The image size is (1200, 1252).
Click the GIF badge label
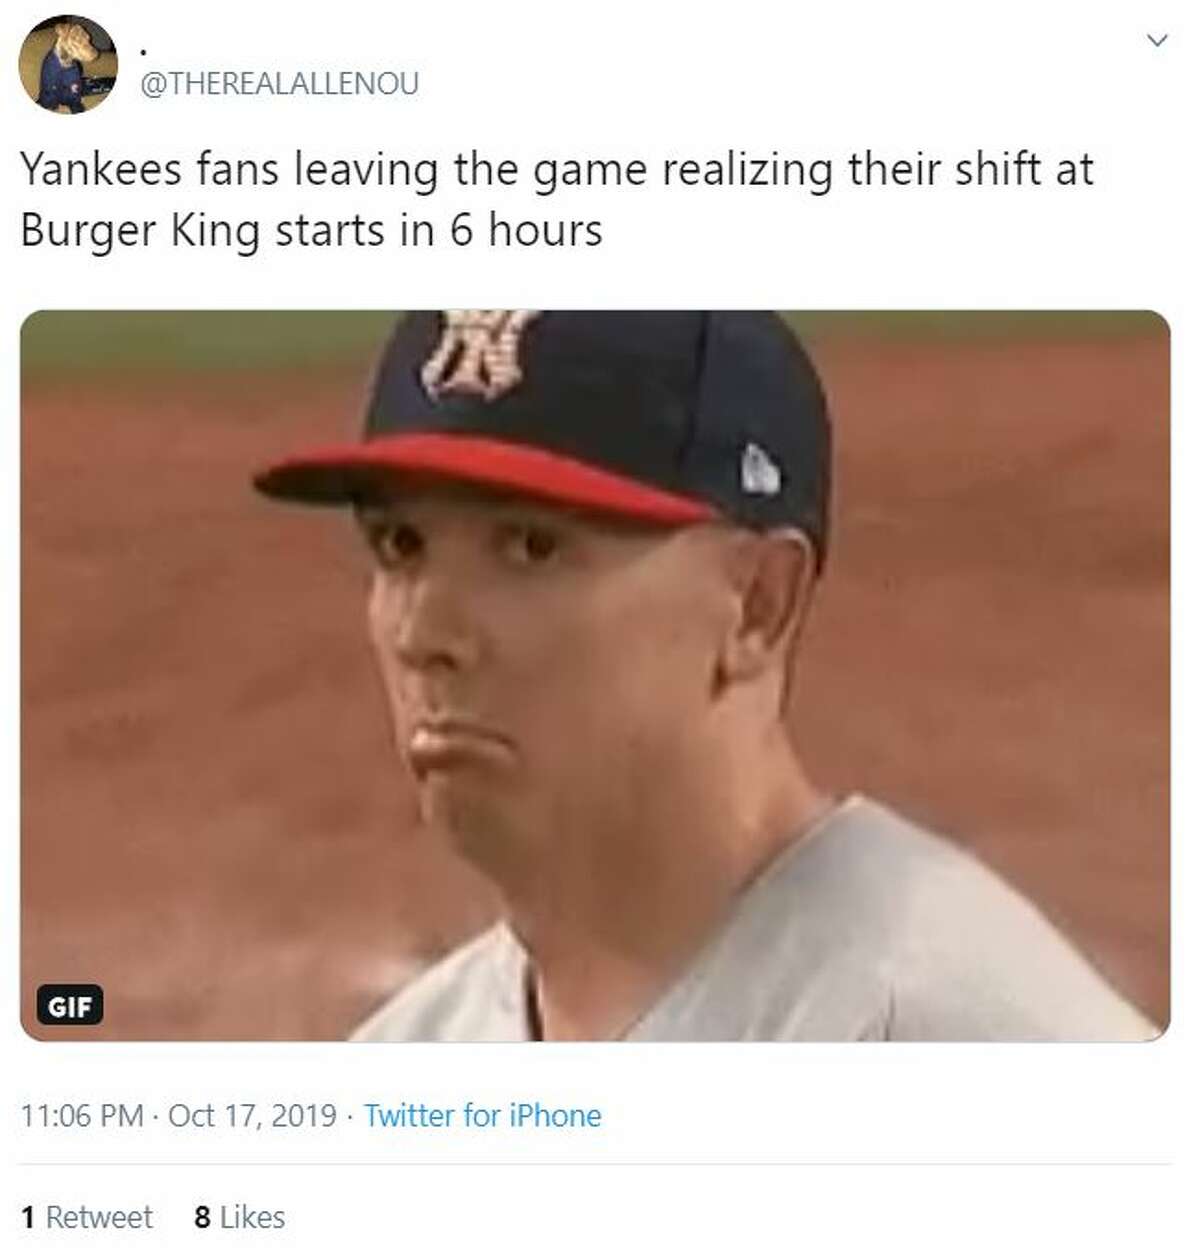point(70,1005)
